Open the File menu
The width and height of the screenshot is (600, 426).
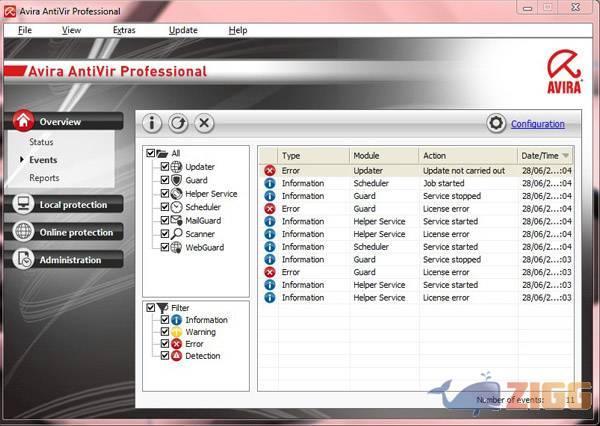tap(25, 30)
